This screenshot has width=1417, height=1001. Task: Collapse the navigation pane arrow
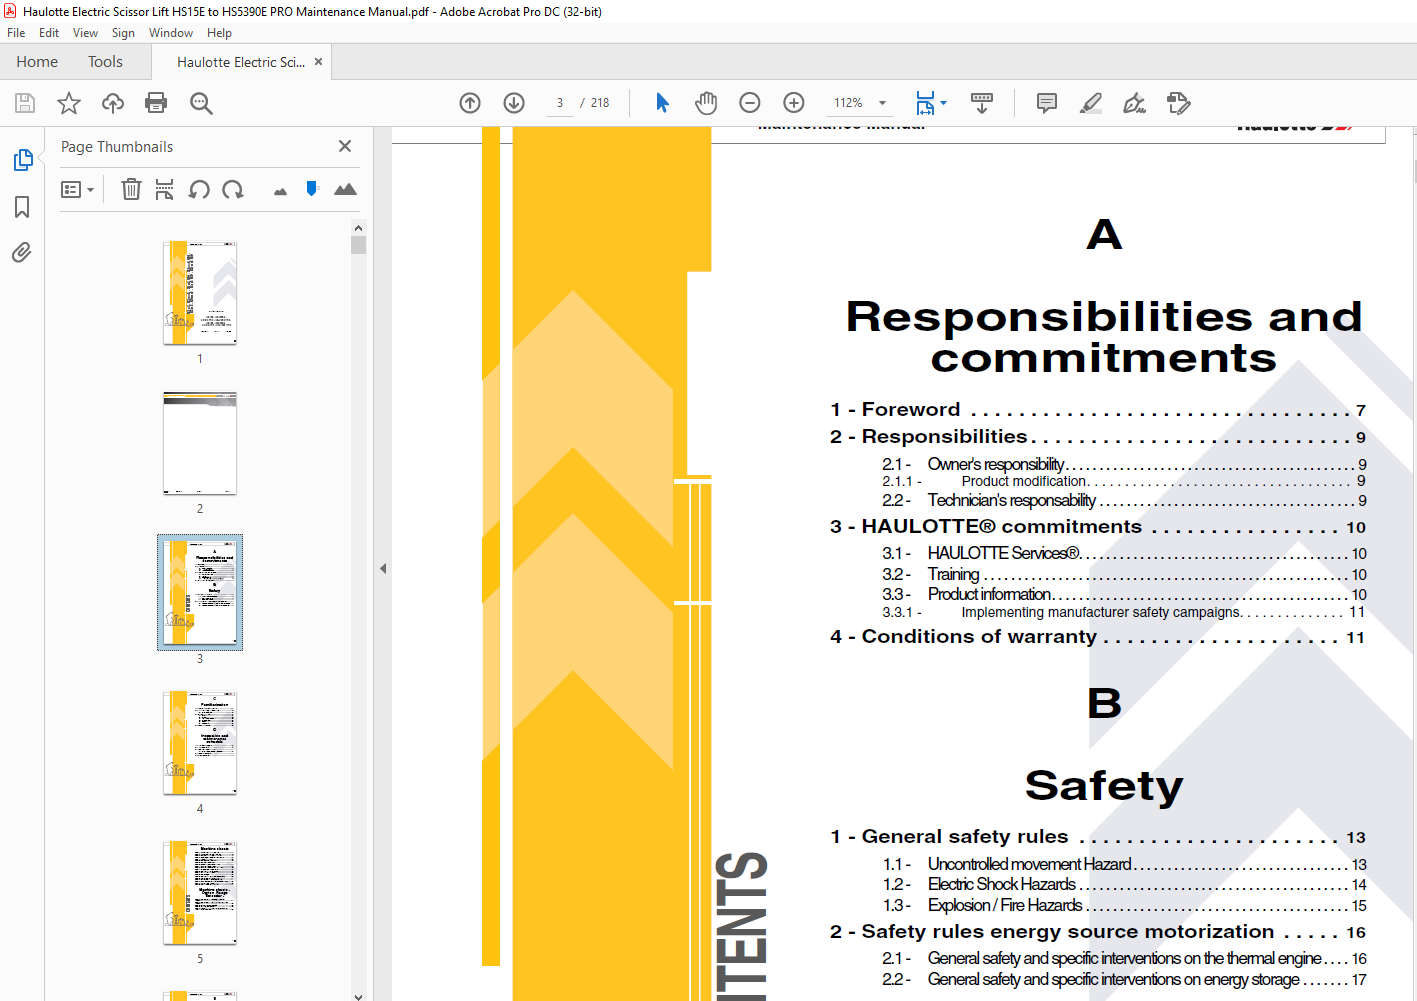(383, 568)
